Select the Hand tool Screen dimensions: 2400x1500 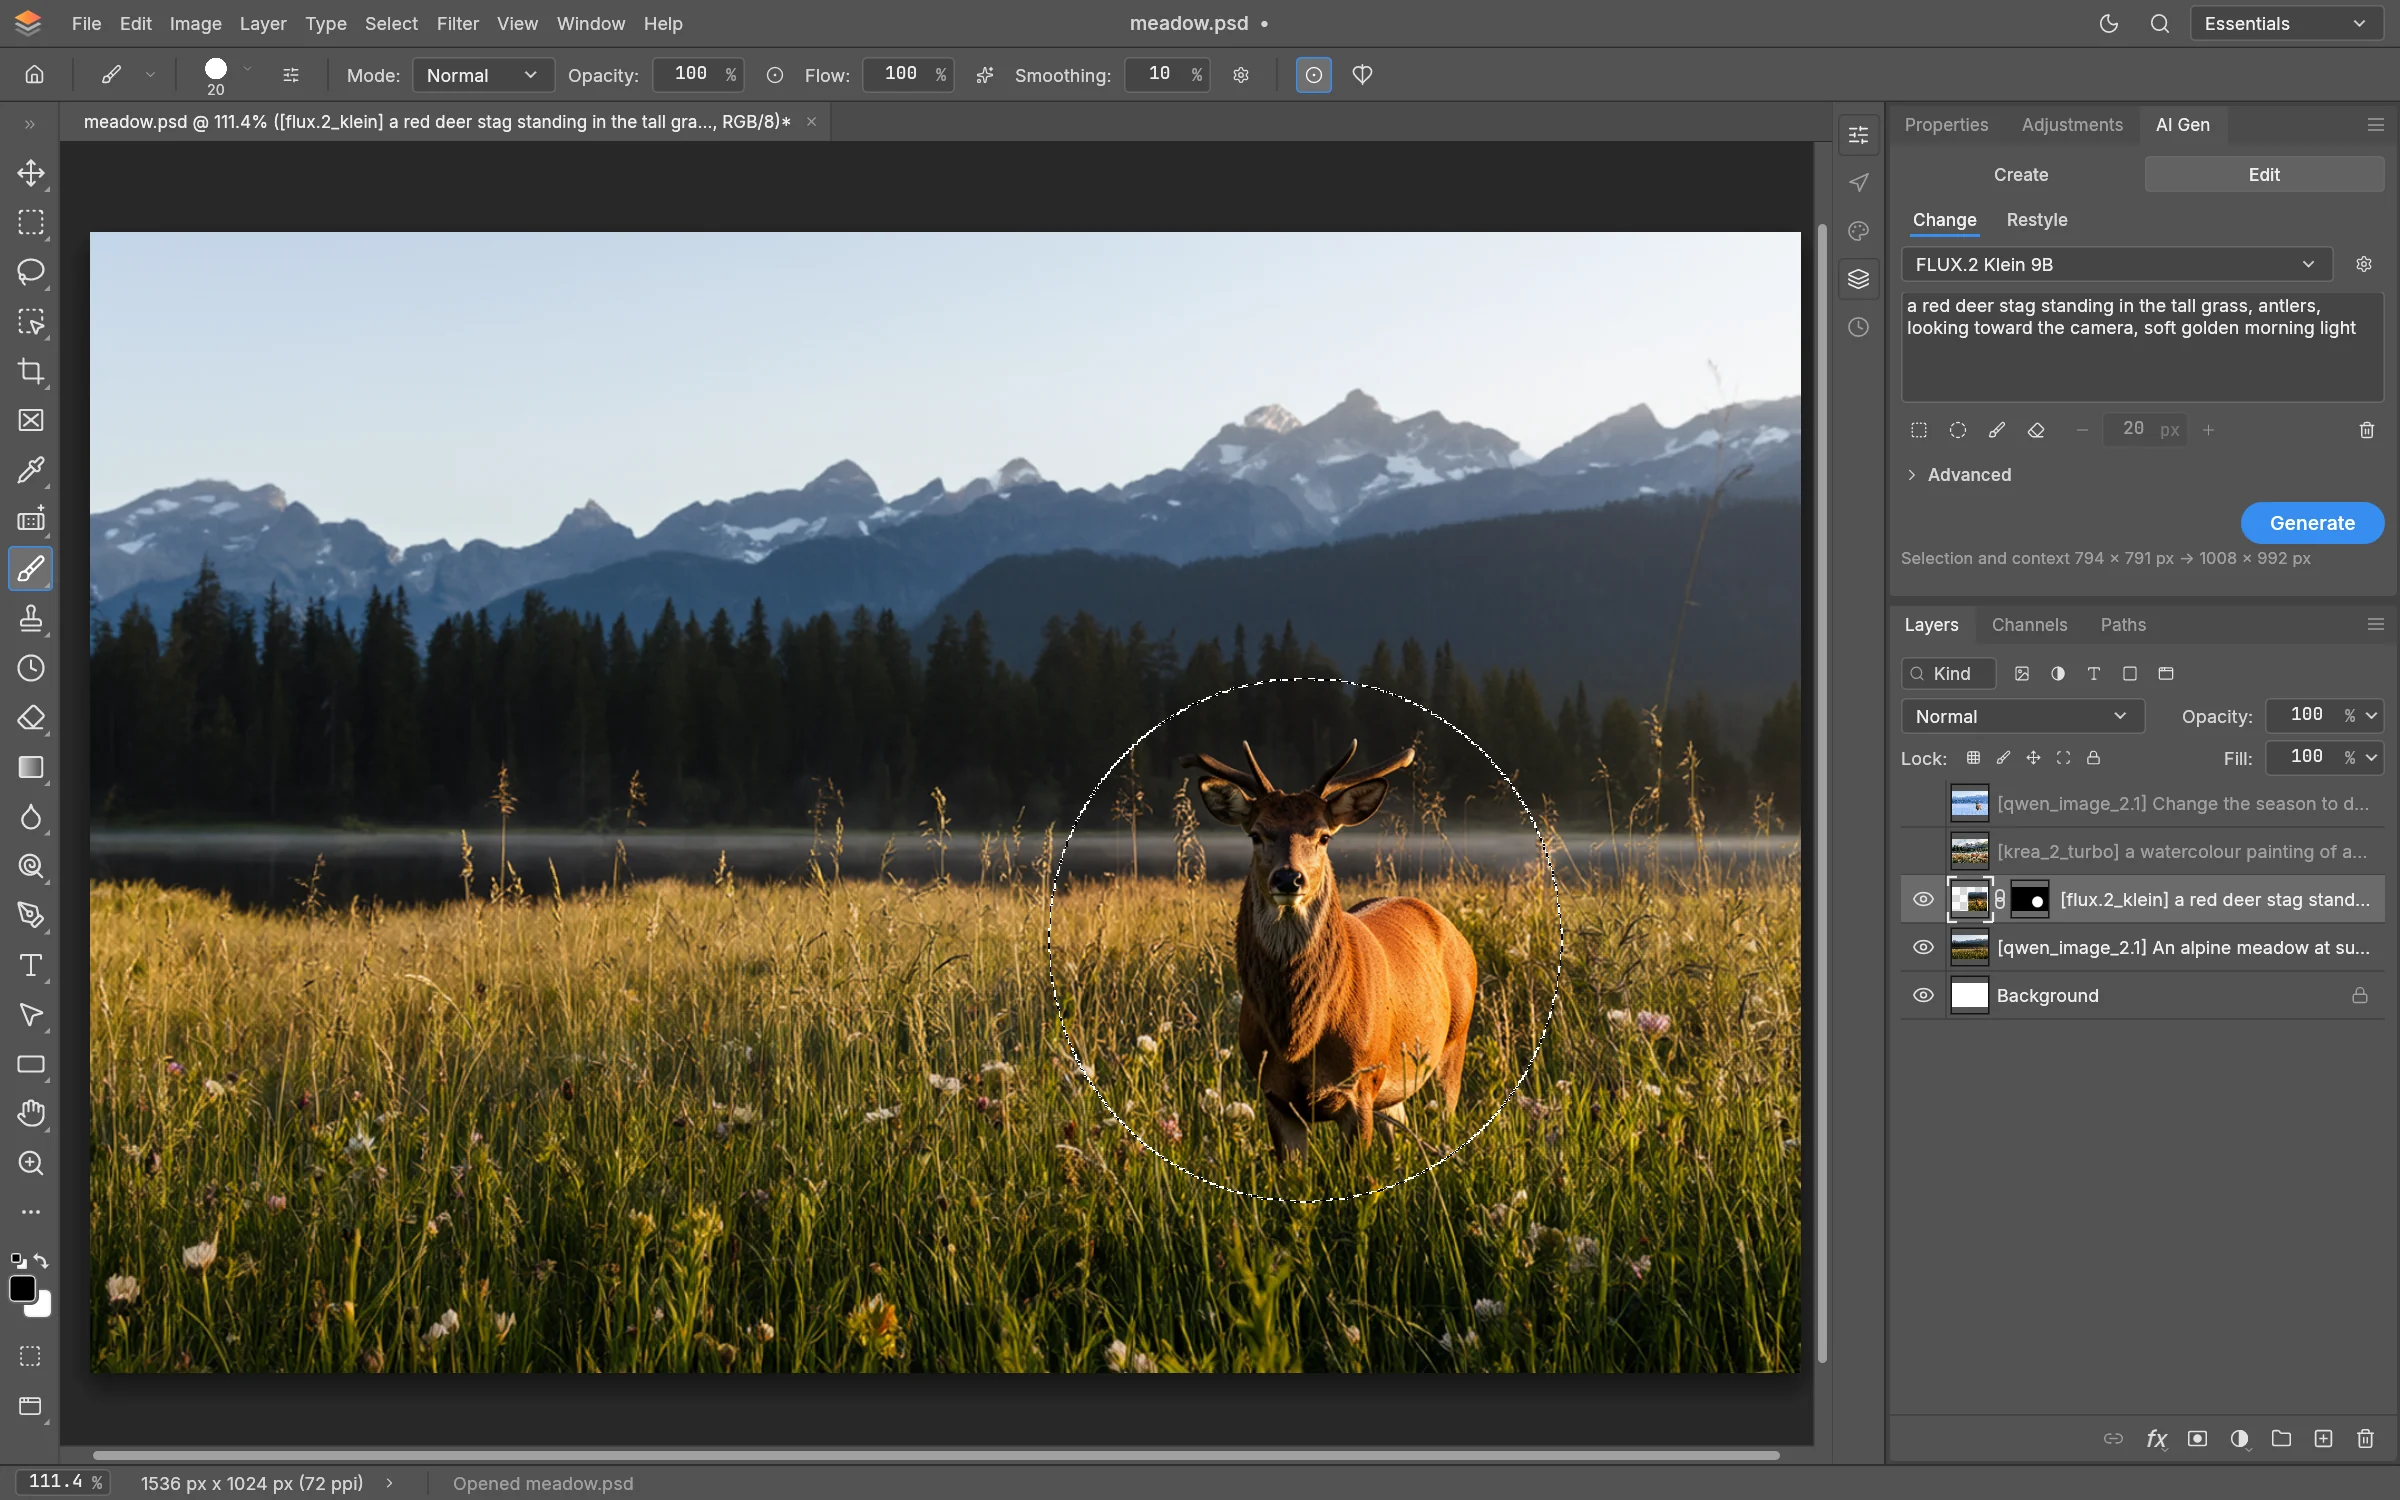pos(31,1113)
